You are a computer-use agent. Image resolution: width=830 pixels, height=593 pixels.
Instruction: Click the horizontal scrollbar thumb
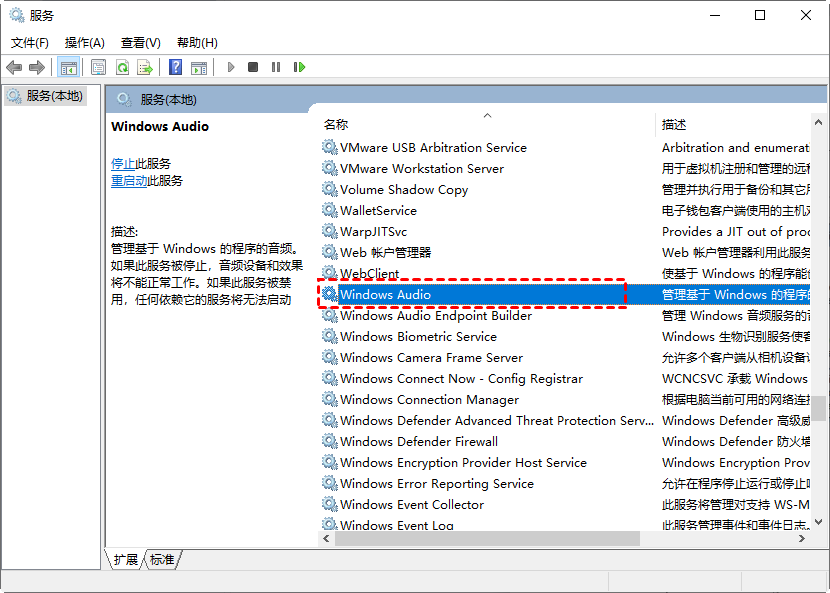pos(487,538)
